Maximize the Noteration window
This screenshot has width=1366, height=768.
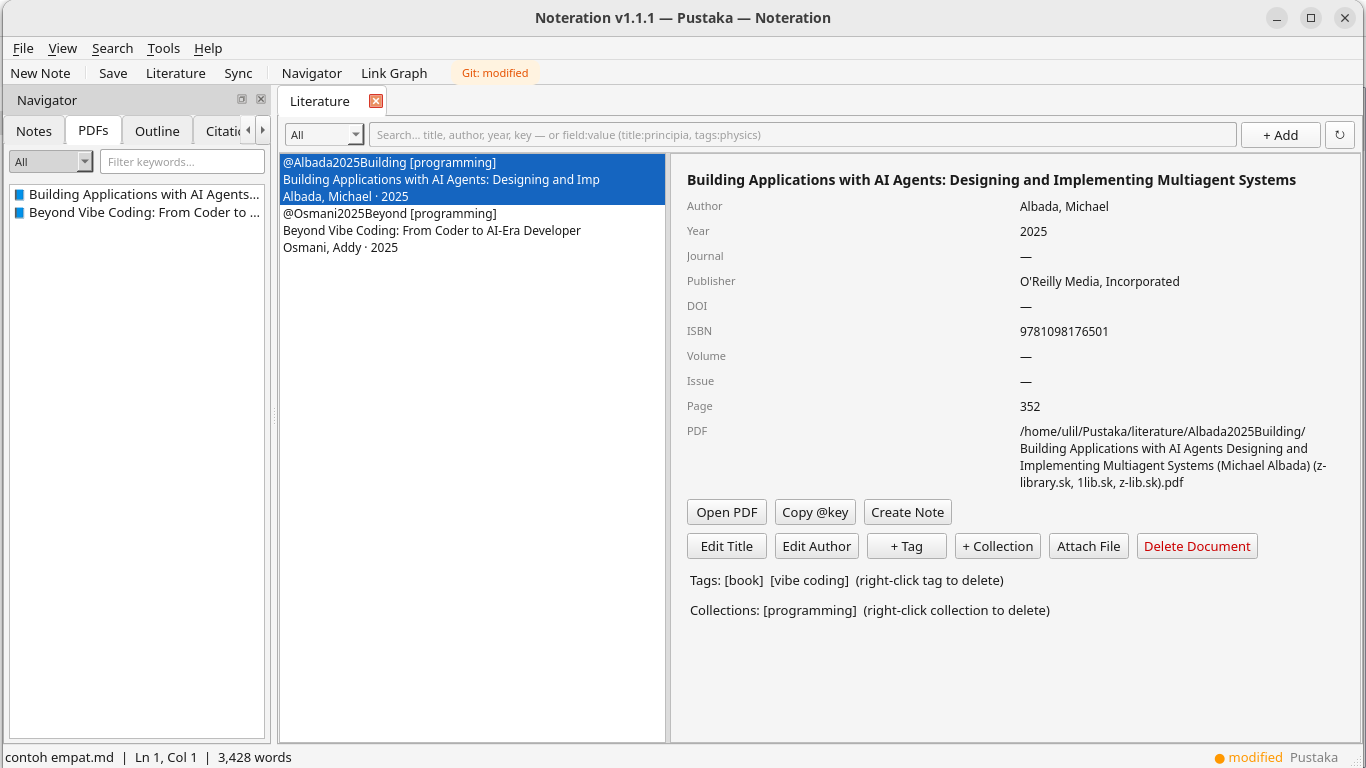coord(1311,18)
